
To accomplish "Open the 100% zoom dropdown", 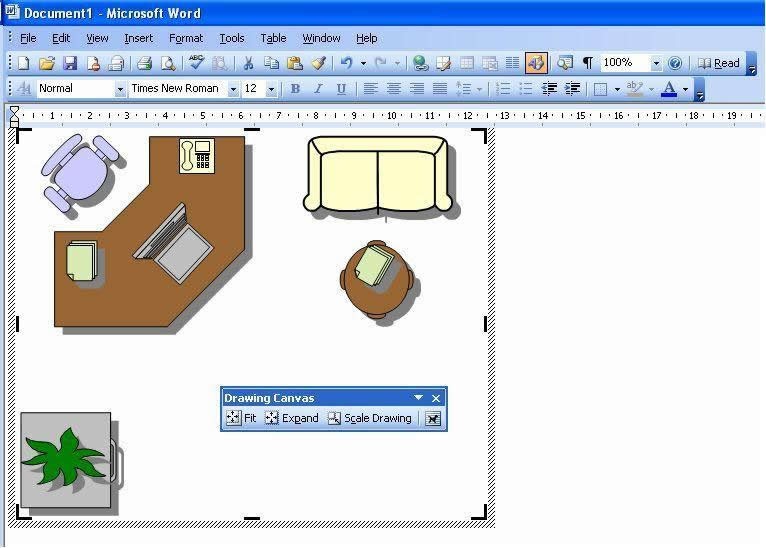I will (656, 63).
